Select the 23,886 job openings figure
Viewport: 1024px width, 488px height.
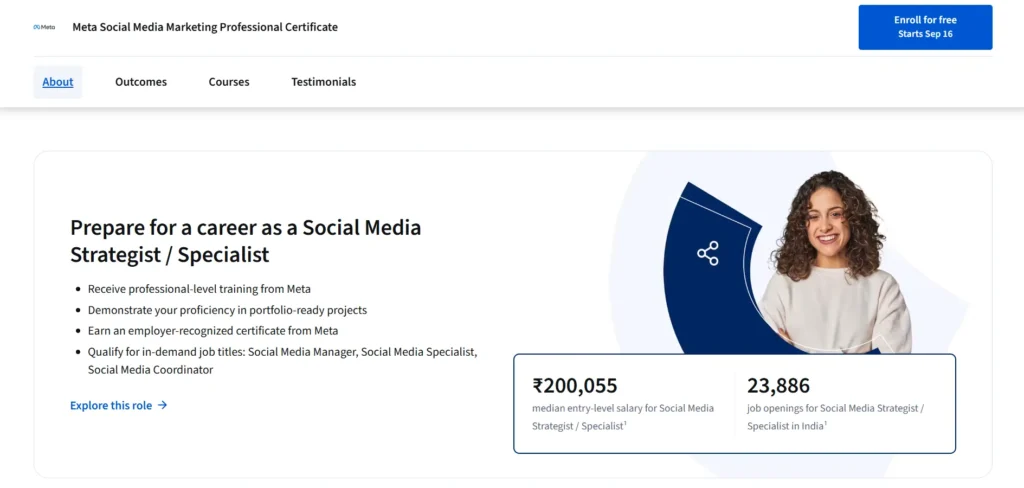click(x=778, y=386)
